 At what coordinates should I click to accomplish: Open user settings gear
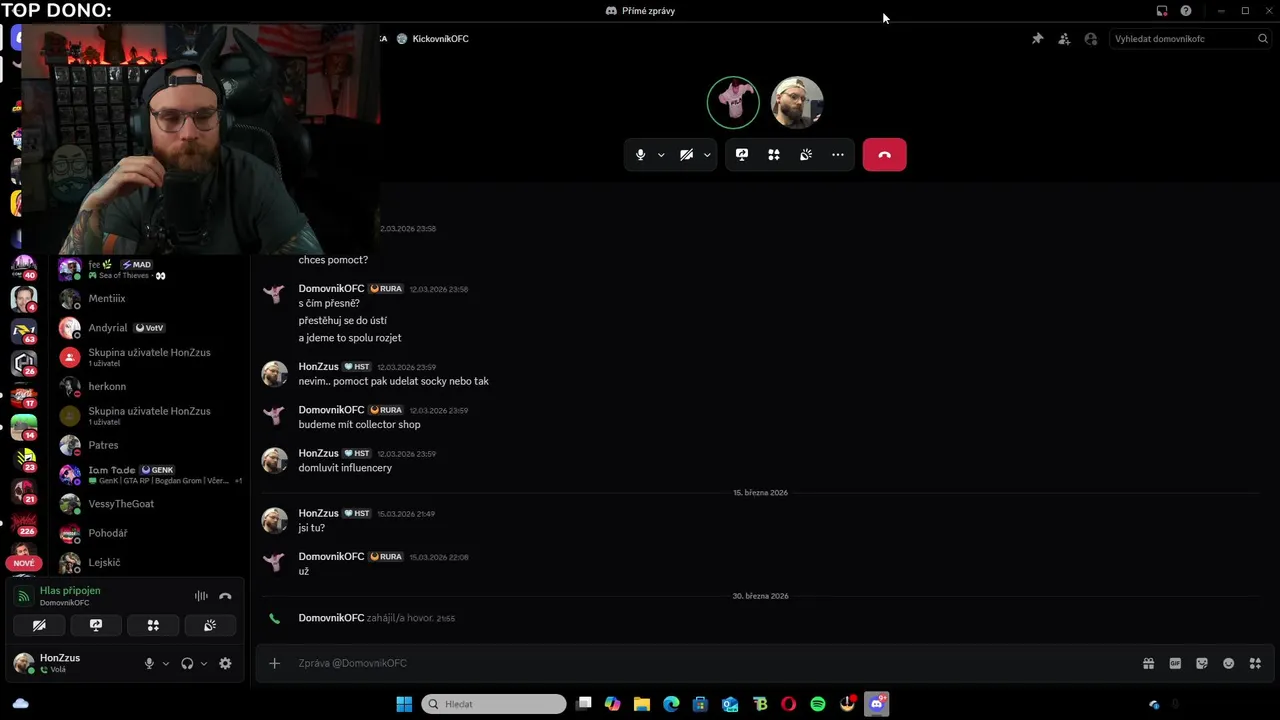[x=225, y=664]
